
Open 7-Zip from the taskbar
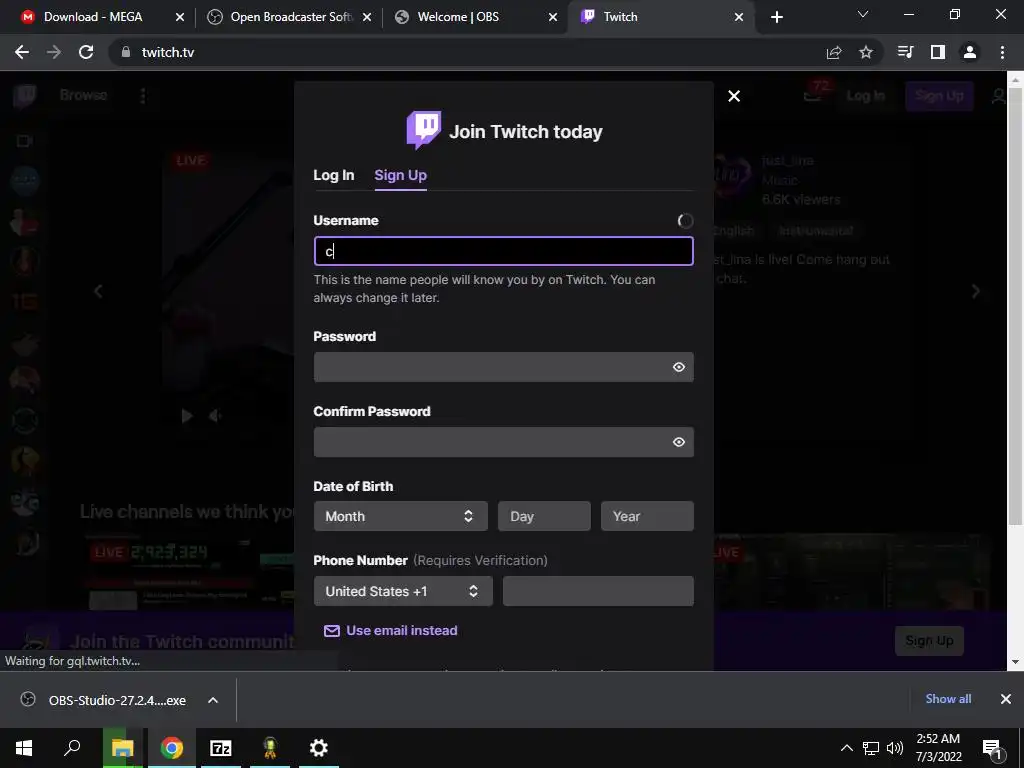coord(221,748)
